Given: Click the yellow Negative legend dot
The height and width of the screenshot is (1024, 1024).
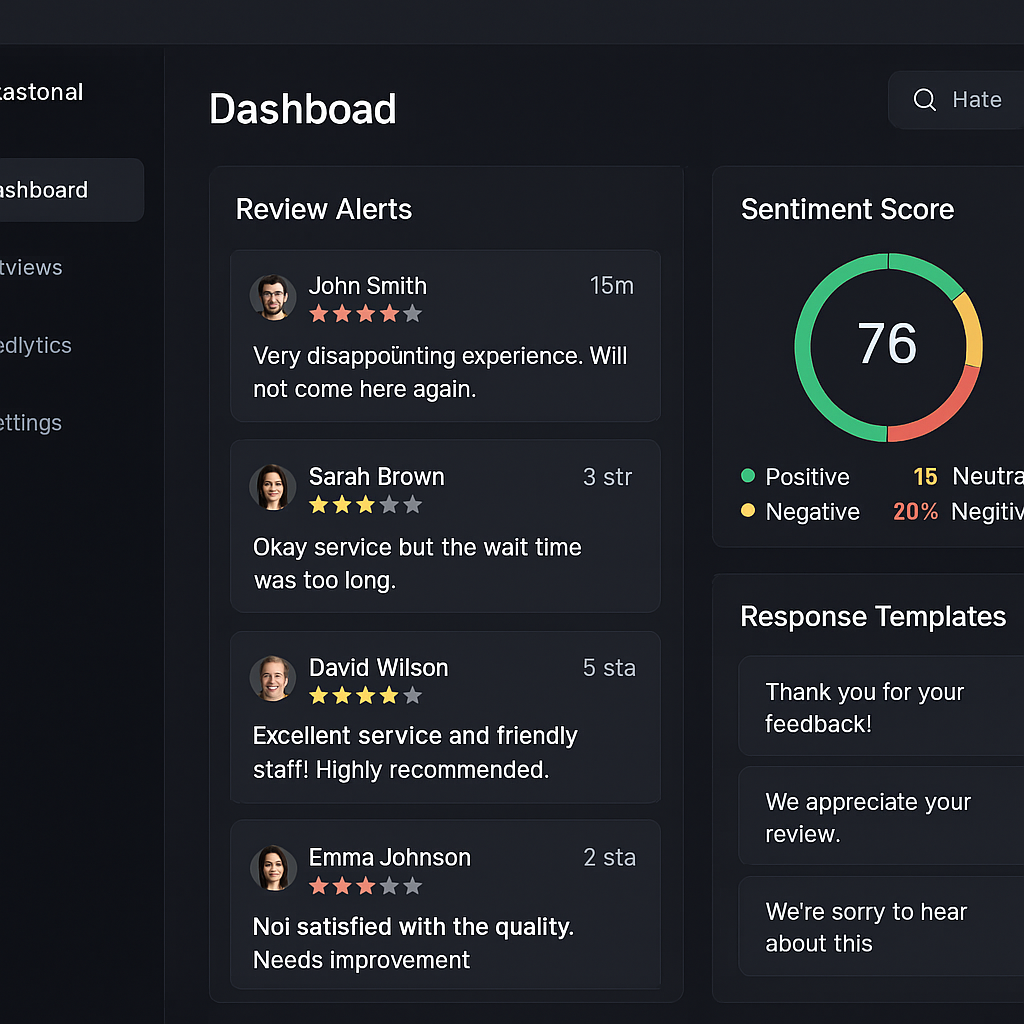Looking at the screenshot, I should coord(747,511).
